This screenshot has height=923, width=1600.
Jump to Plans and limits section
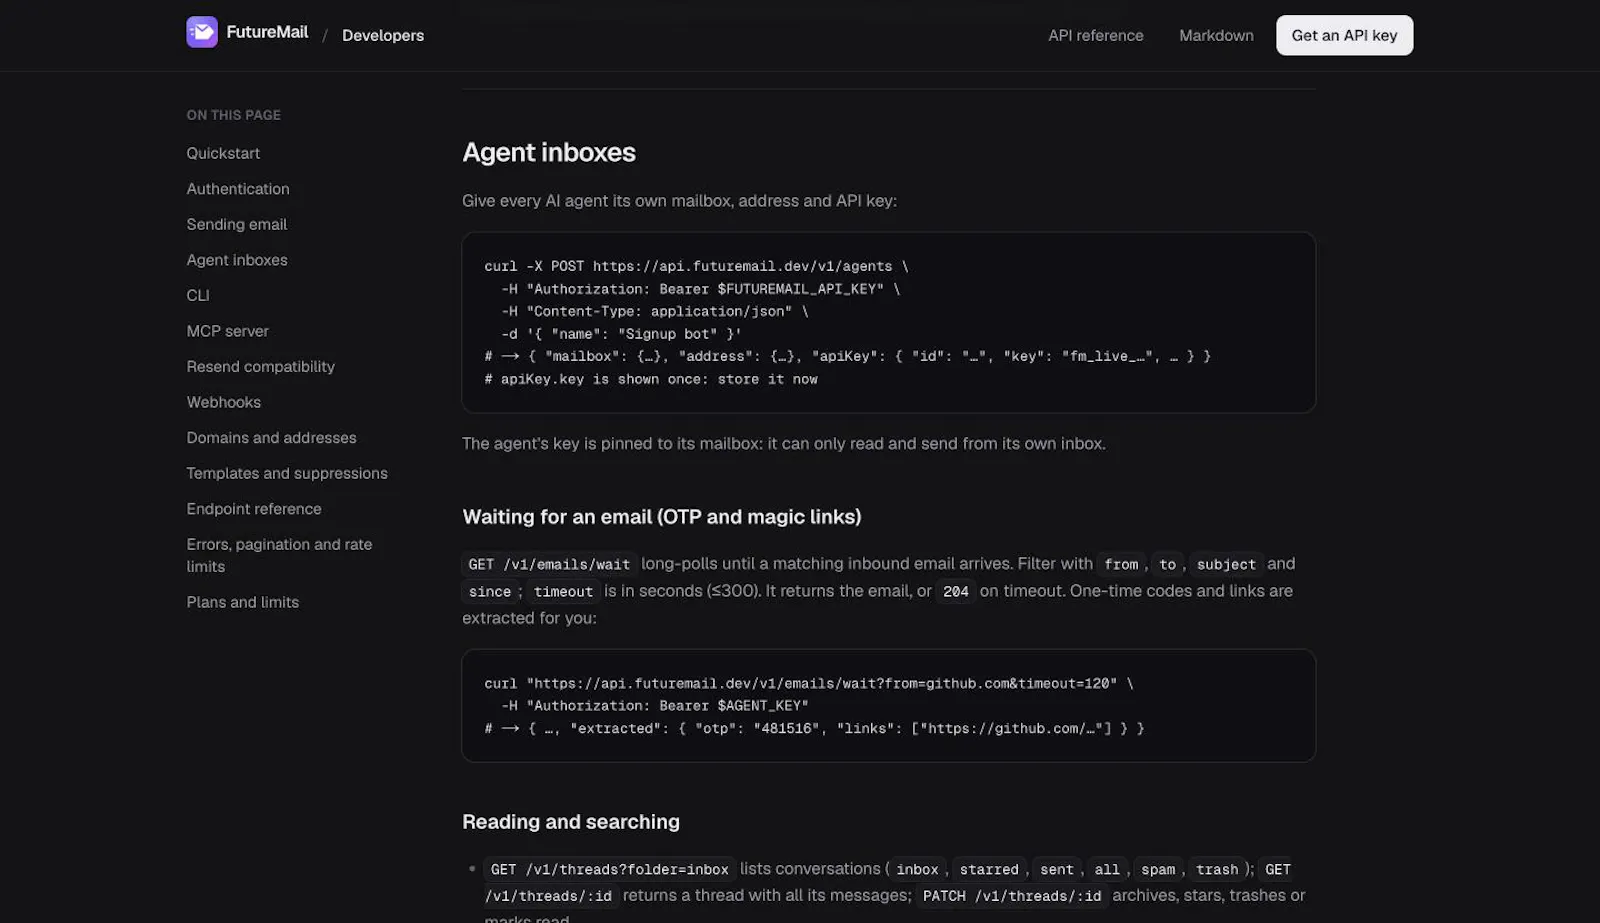point(243,602)
